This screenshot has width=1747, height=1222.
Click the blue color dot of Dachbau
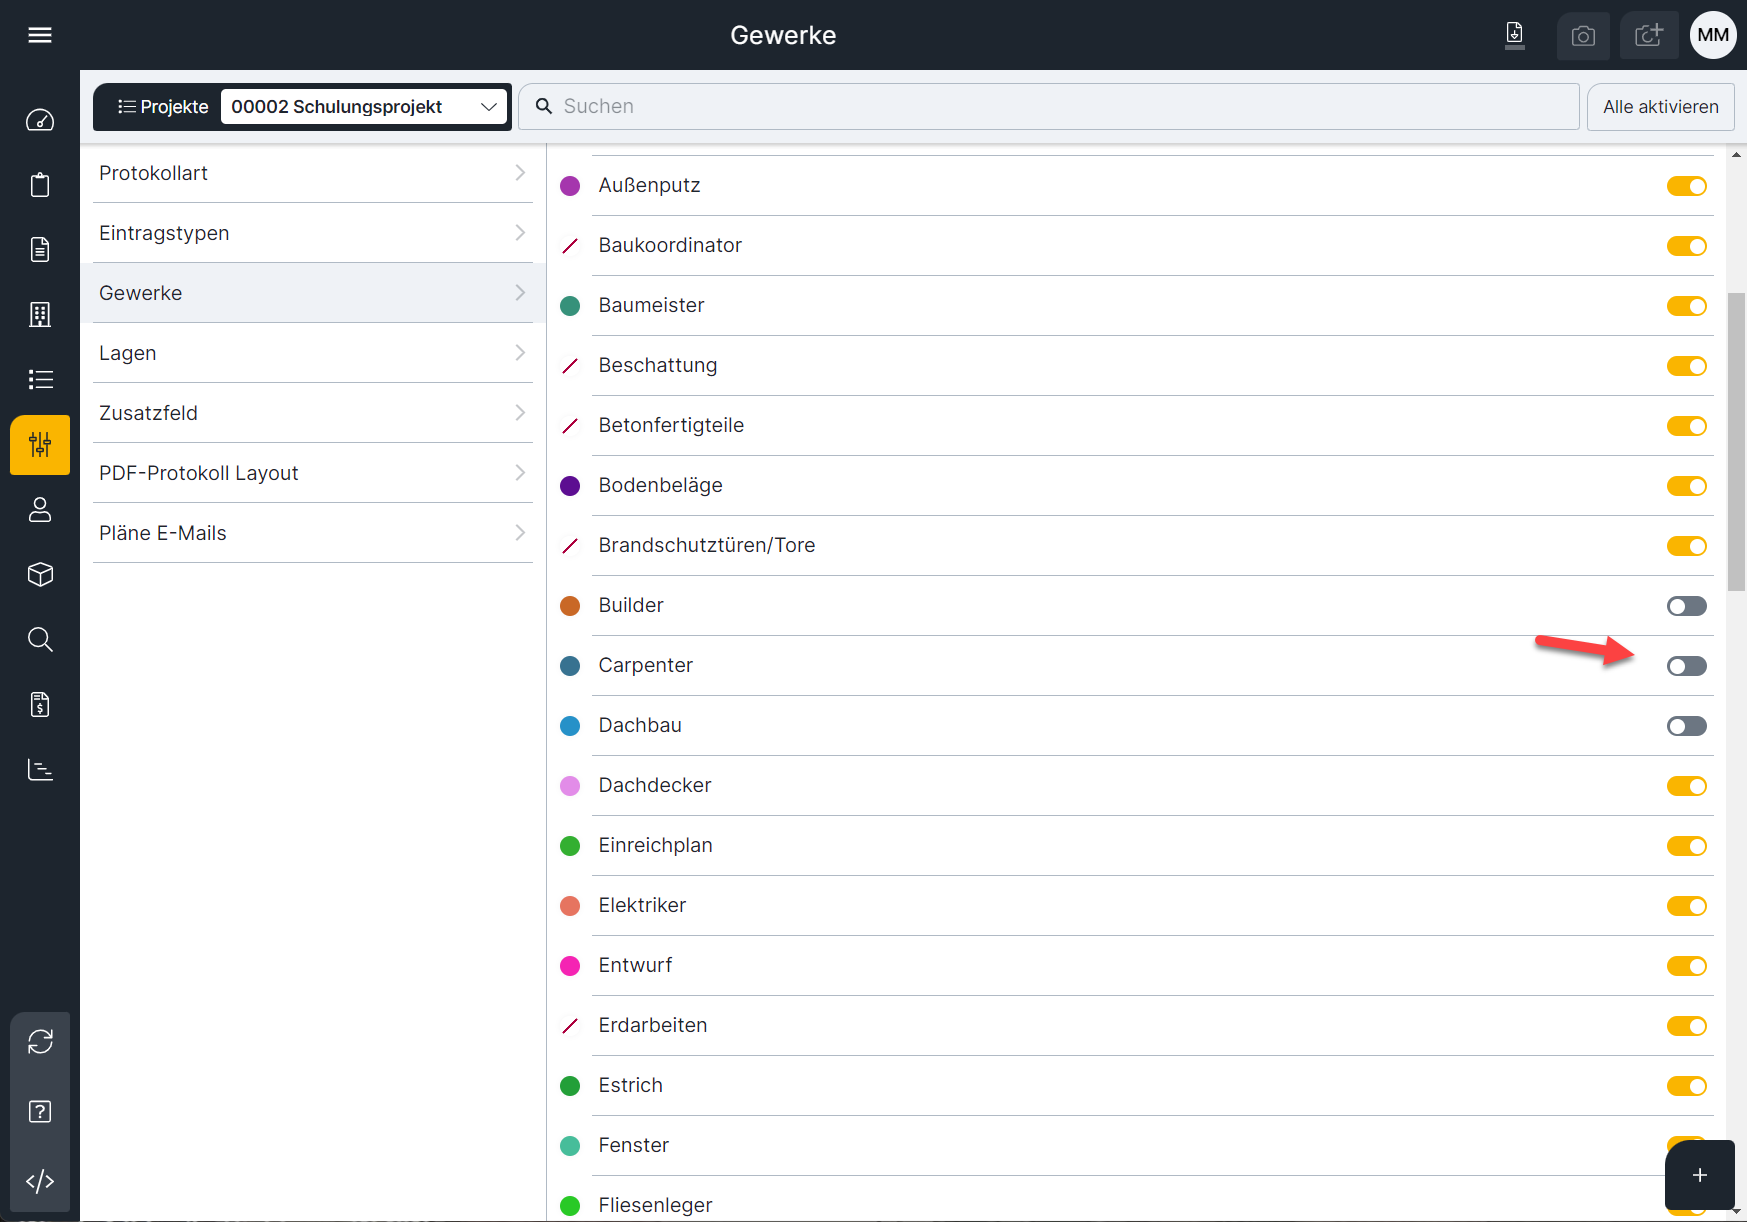click(x=570, y=726)
